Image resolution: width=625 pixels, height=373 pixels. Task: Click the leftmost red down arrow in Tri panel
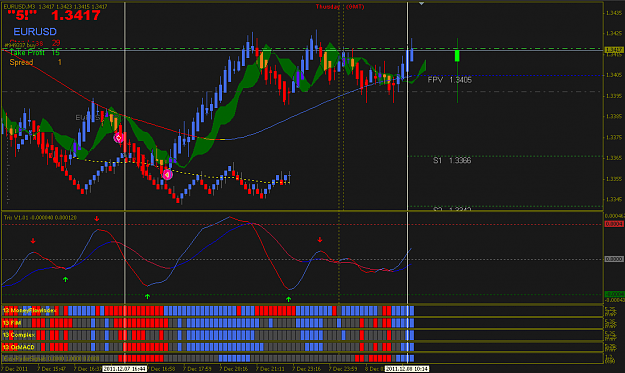click(33, 241)
